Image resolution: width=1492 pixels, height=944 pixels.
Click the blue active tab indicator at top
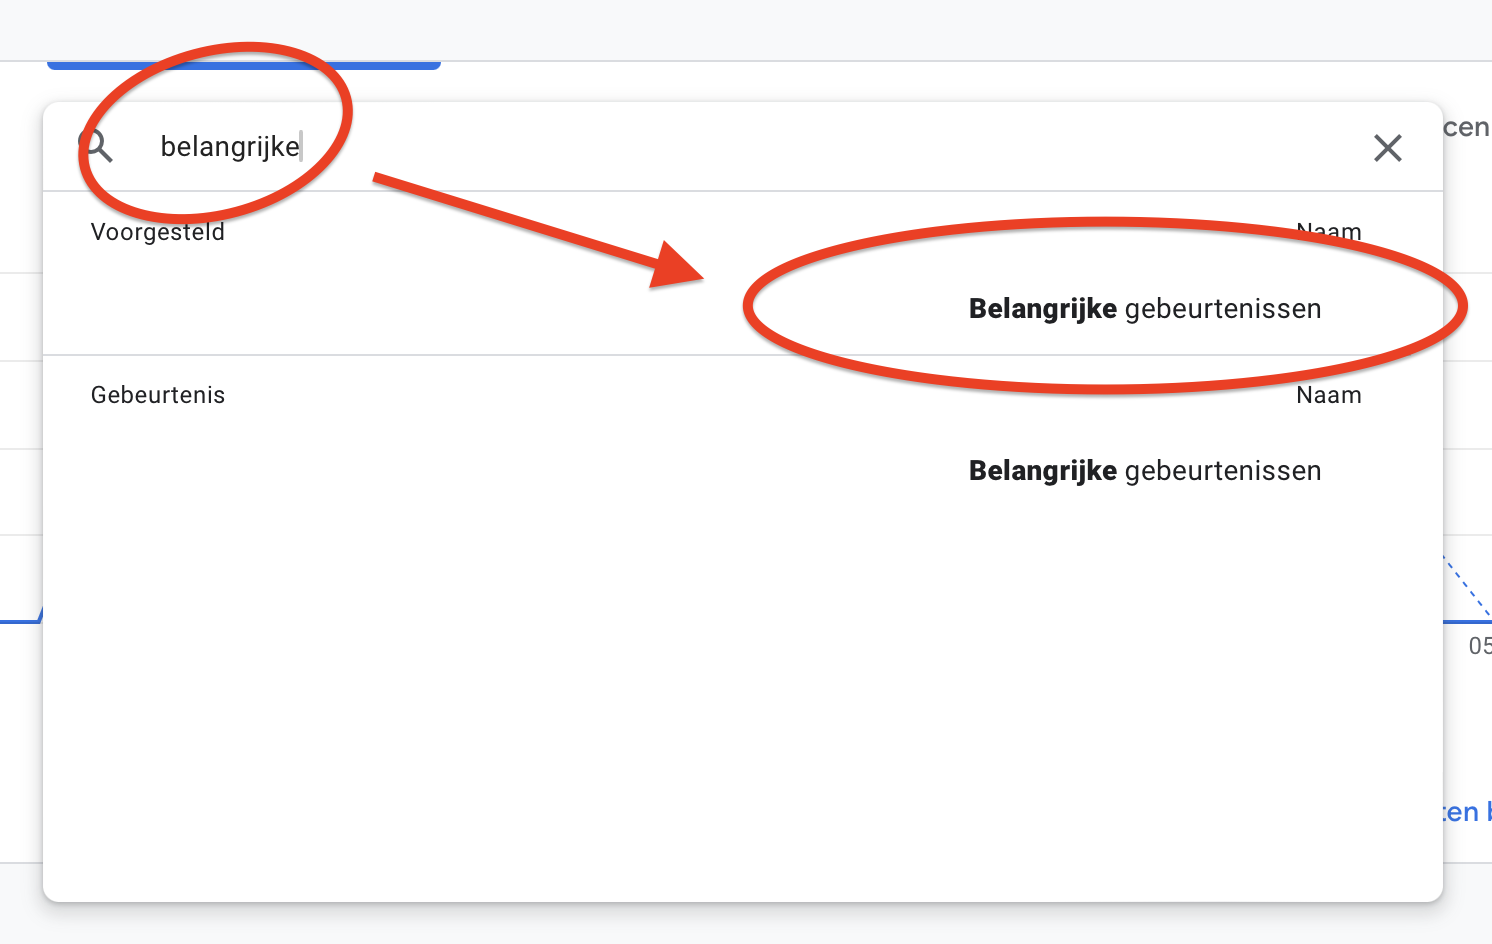[244, 65]
